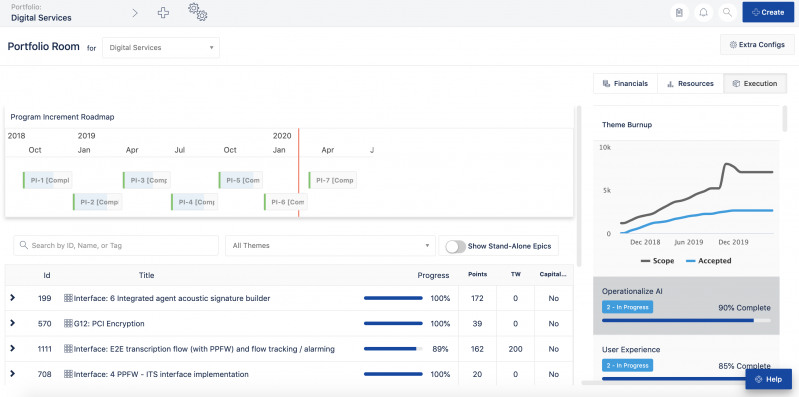The height and width of the screenshot is (397, 799).
Task: Switch to the Resources tab
Action: pos(690,84)
